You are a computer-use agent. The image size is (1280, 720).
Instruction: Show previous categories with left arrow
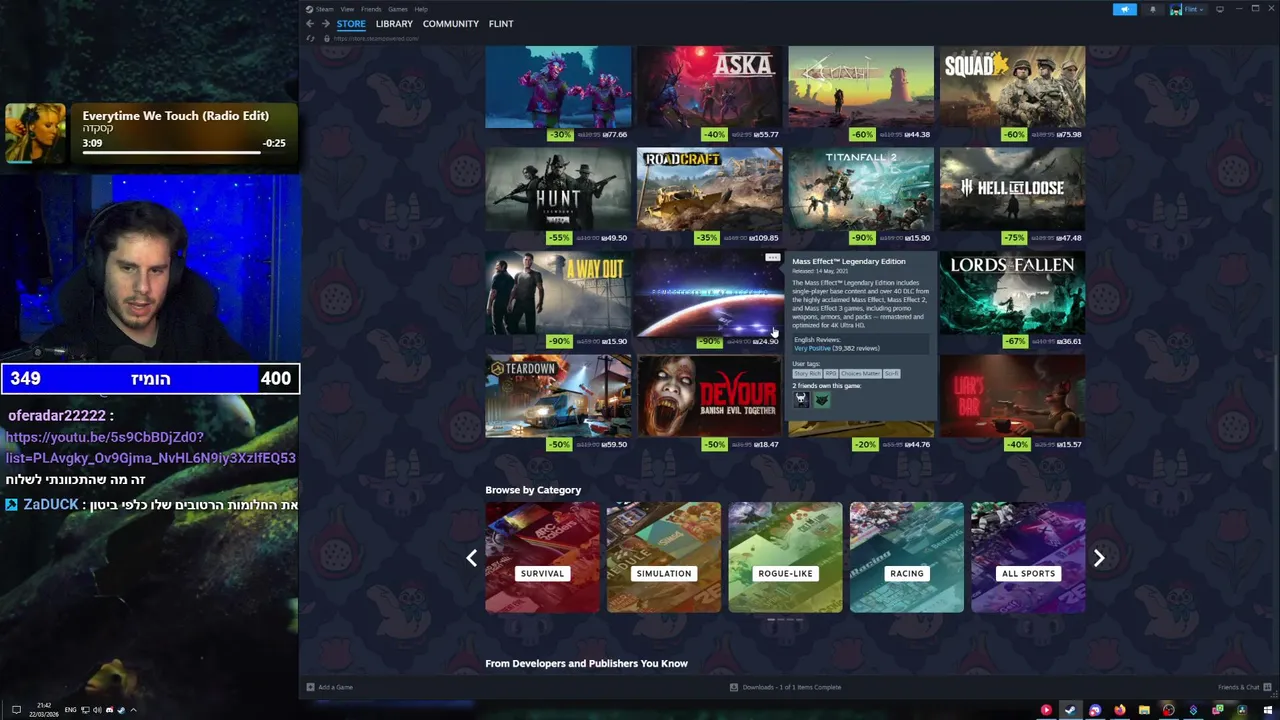pyautogui.click(x=472, y=558)
